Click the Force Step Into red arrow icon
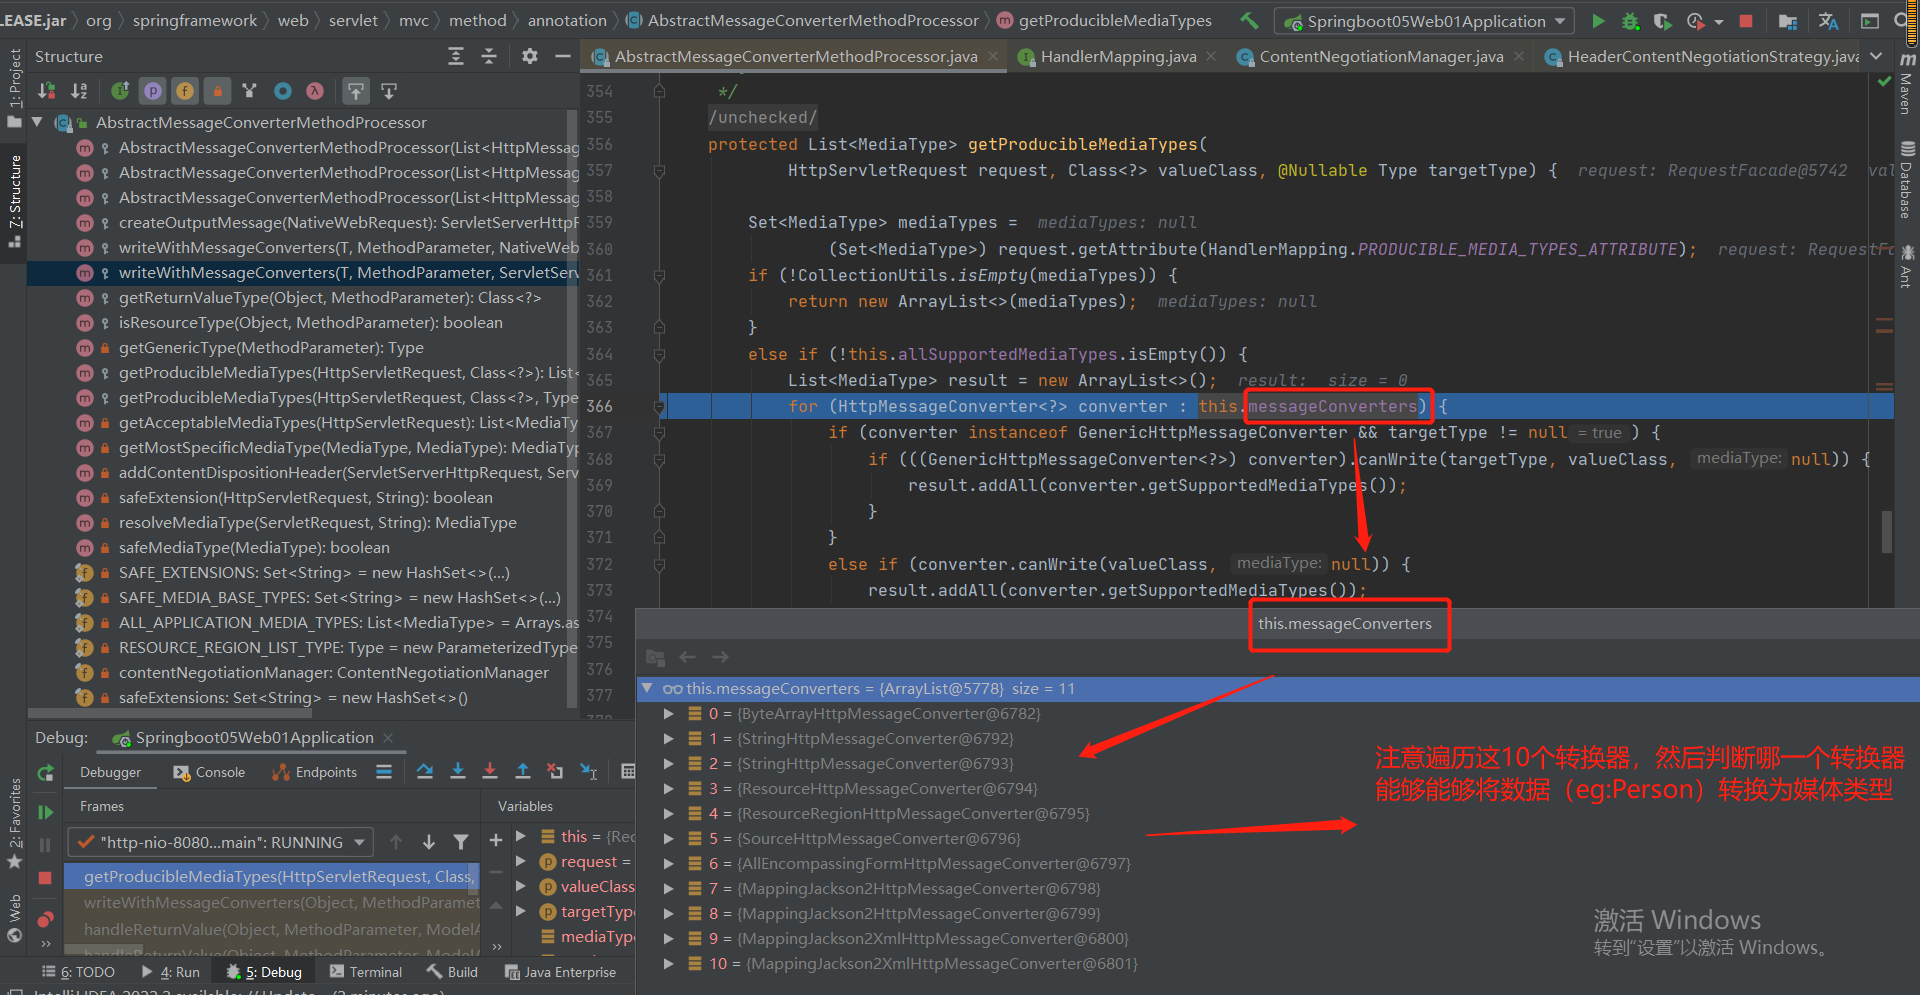The width and height of the screenshot is (1920, 995). [490, 771]
